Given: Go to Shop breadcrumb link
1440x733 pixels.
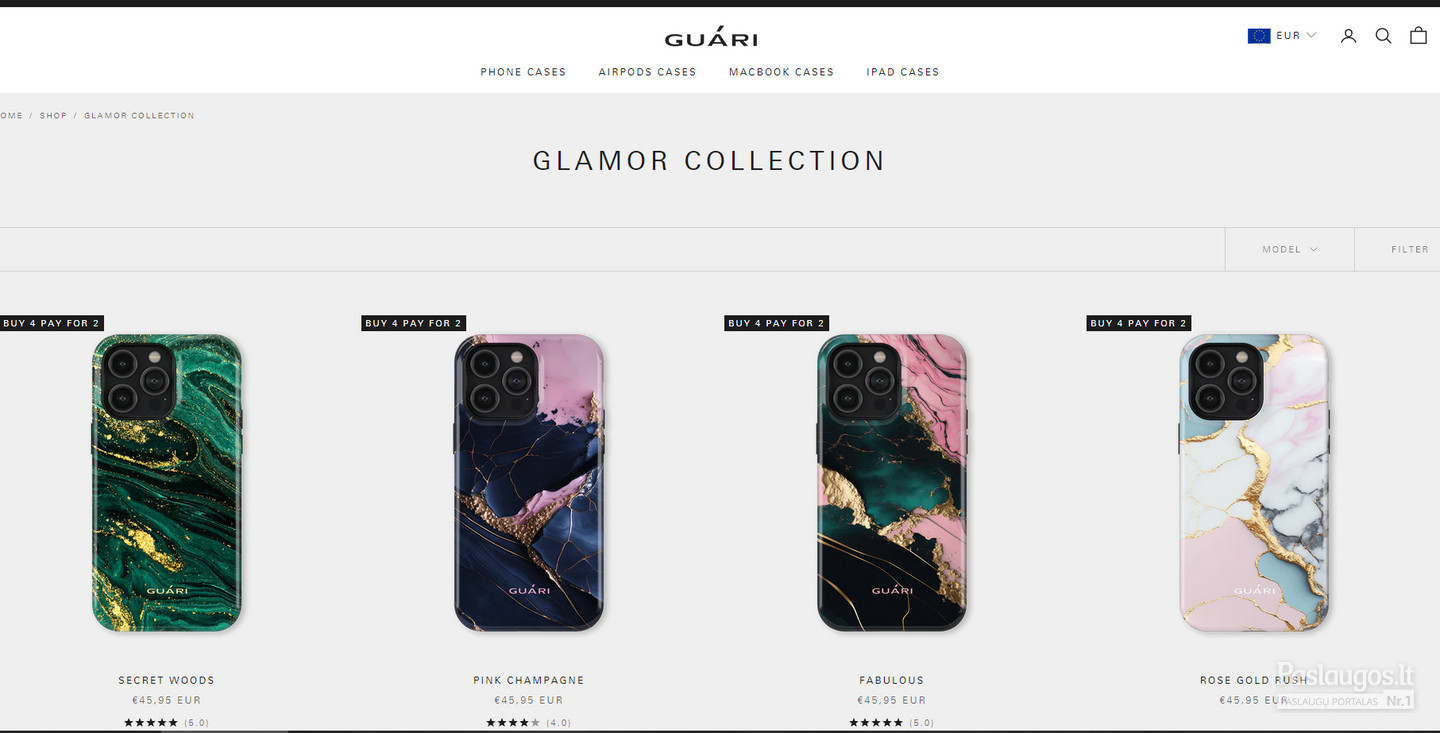Looking at the screenshot, I should pyautogui.click(x=53, y=116).
